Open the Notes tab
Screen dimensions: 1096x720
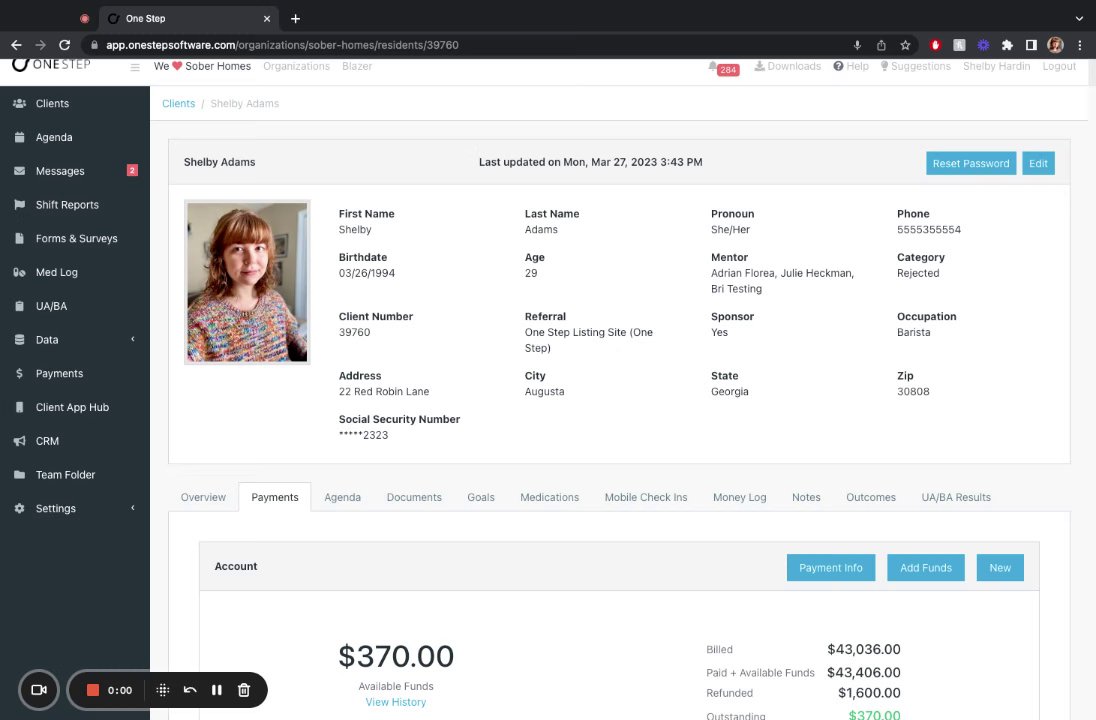(806, 497)
